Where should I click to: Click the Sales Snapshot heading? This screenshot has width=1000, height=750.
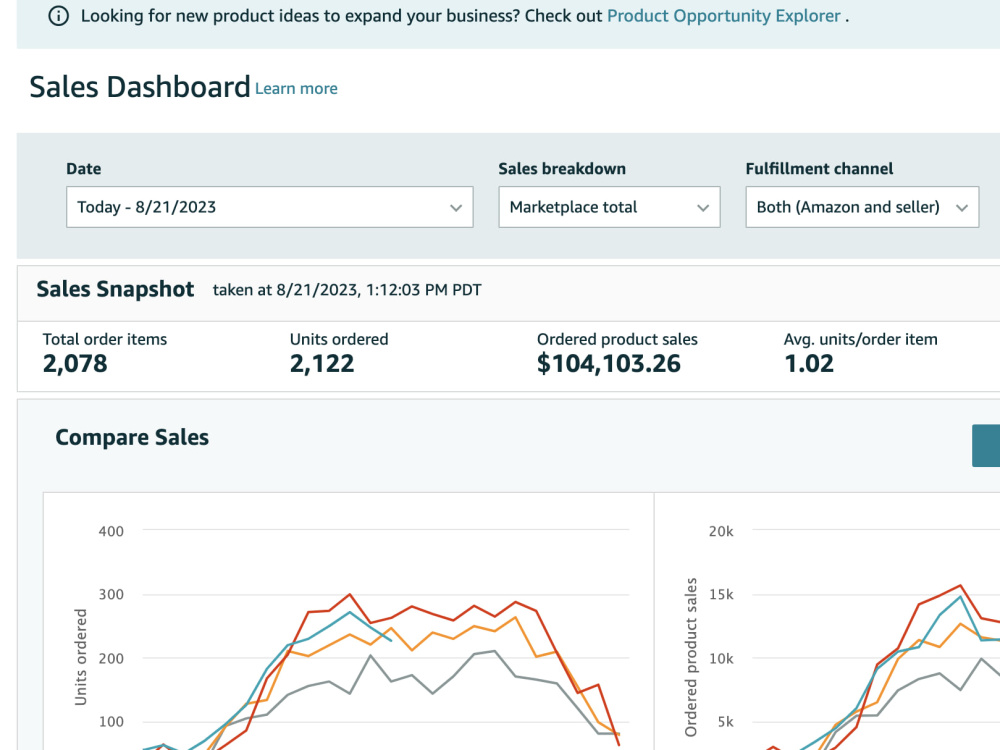click(115, 289)
